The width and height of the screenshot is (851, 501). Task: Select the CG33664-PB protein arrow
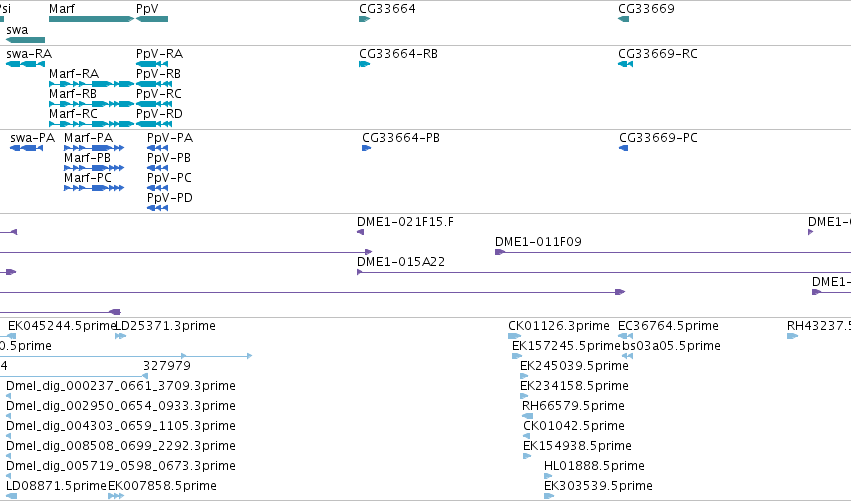[366, 148]
